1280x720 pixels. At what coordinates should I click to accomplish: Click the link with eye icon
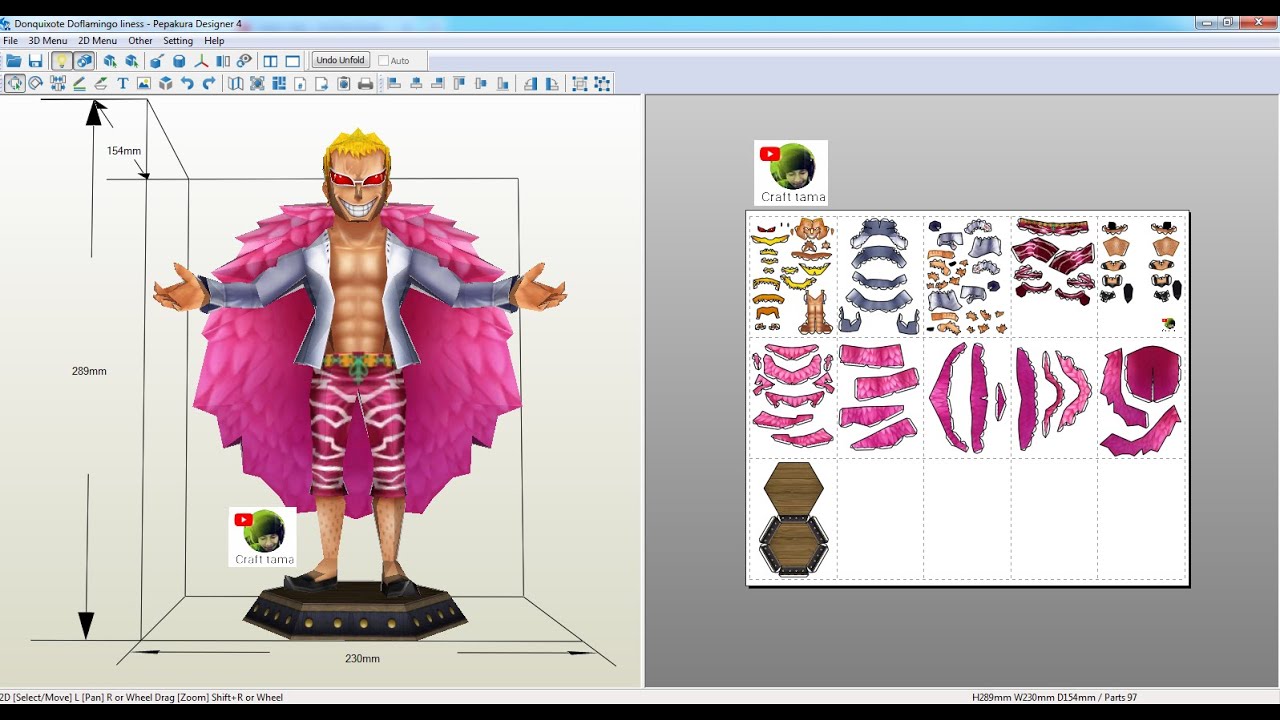(244, 60)
